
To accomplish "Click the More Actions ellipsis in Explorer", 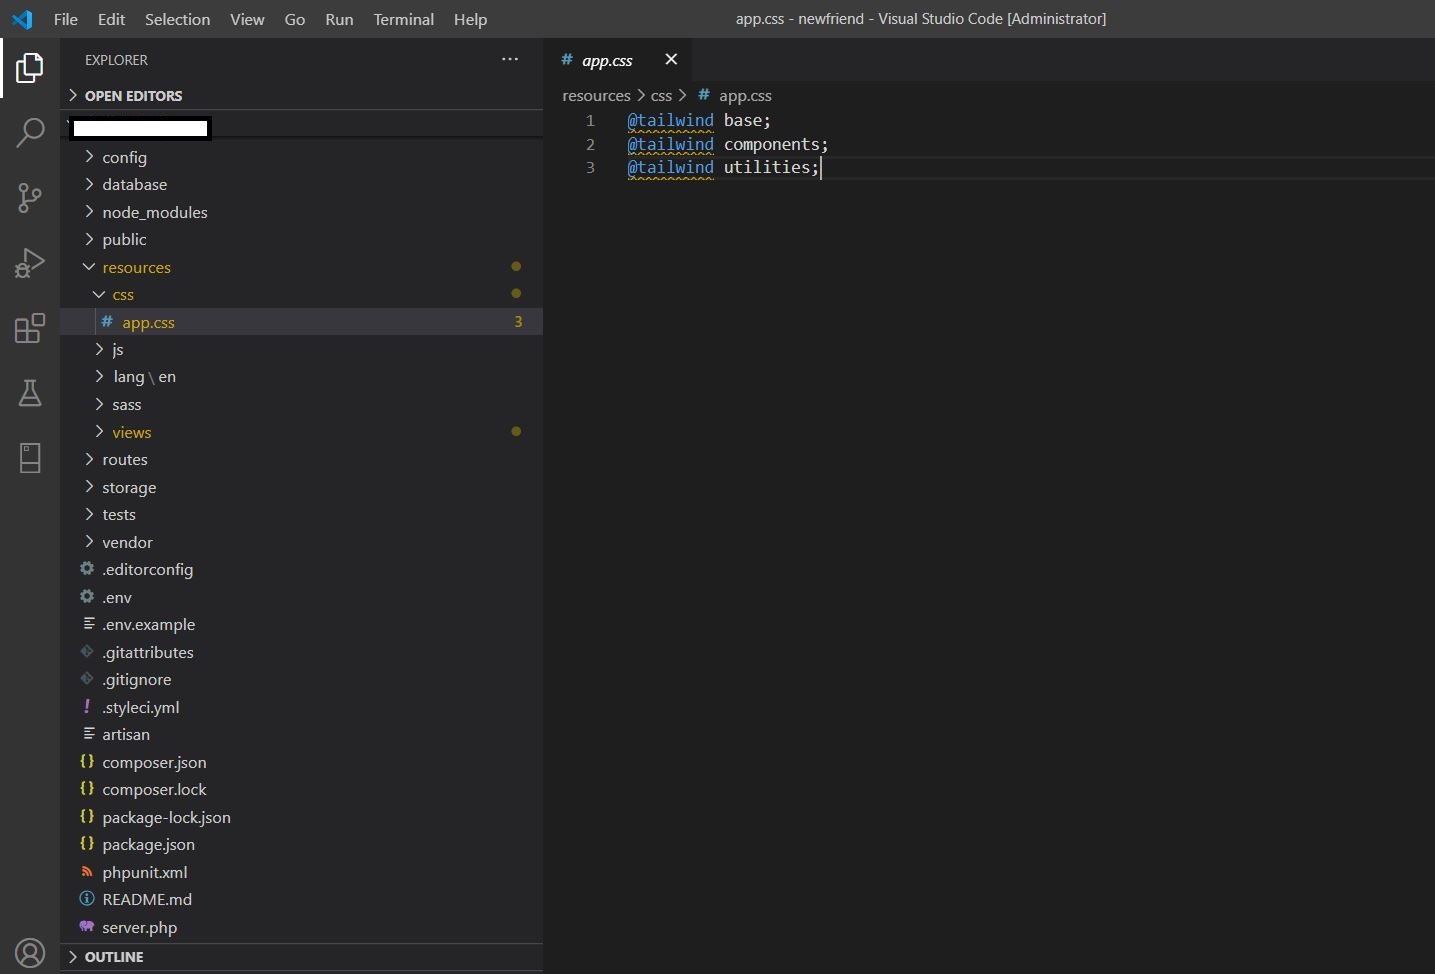I will pos(510,60).
